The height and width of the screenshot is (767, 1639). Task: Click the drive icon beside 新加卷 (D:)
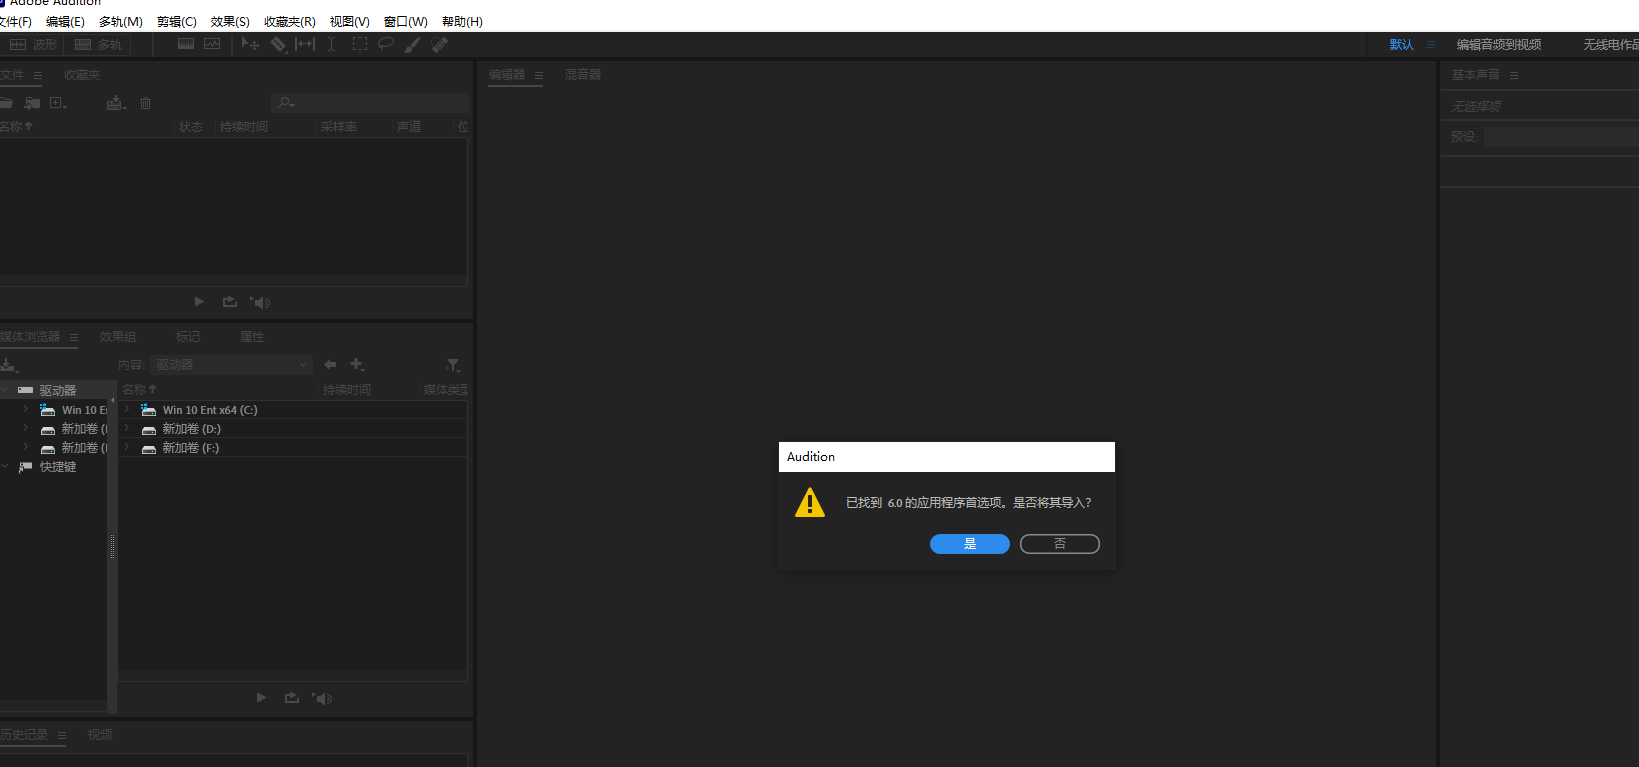pos(149,429)
